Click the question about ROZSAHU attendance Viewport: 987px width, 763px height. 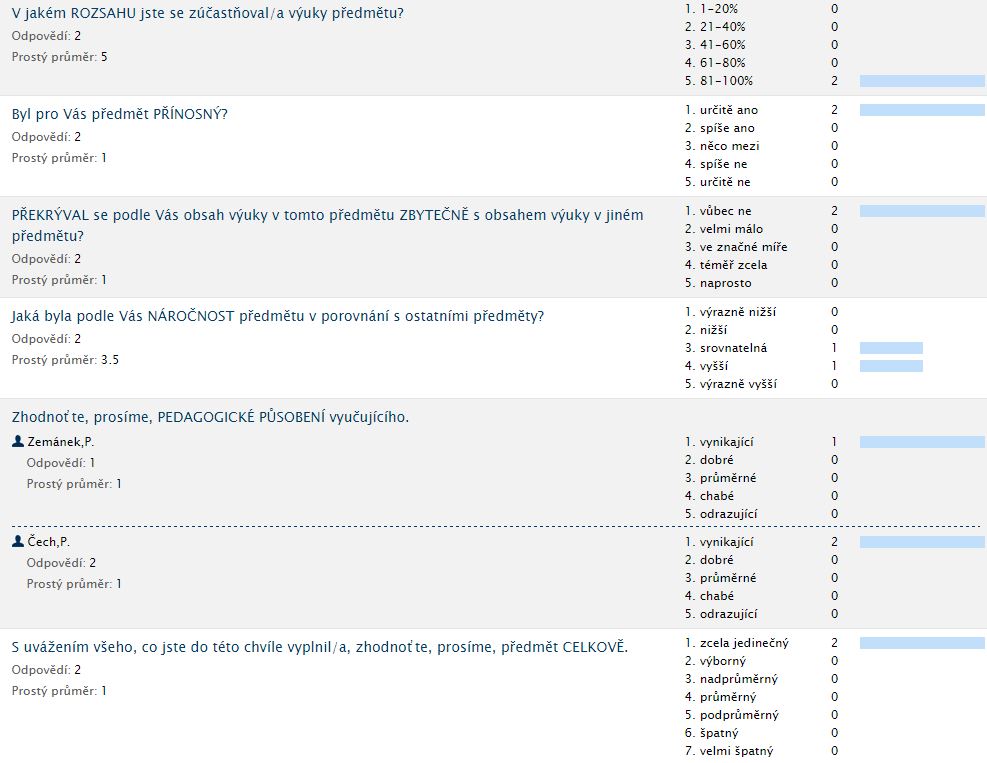click(x=208, y=14)
